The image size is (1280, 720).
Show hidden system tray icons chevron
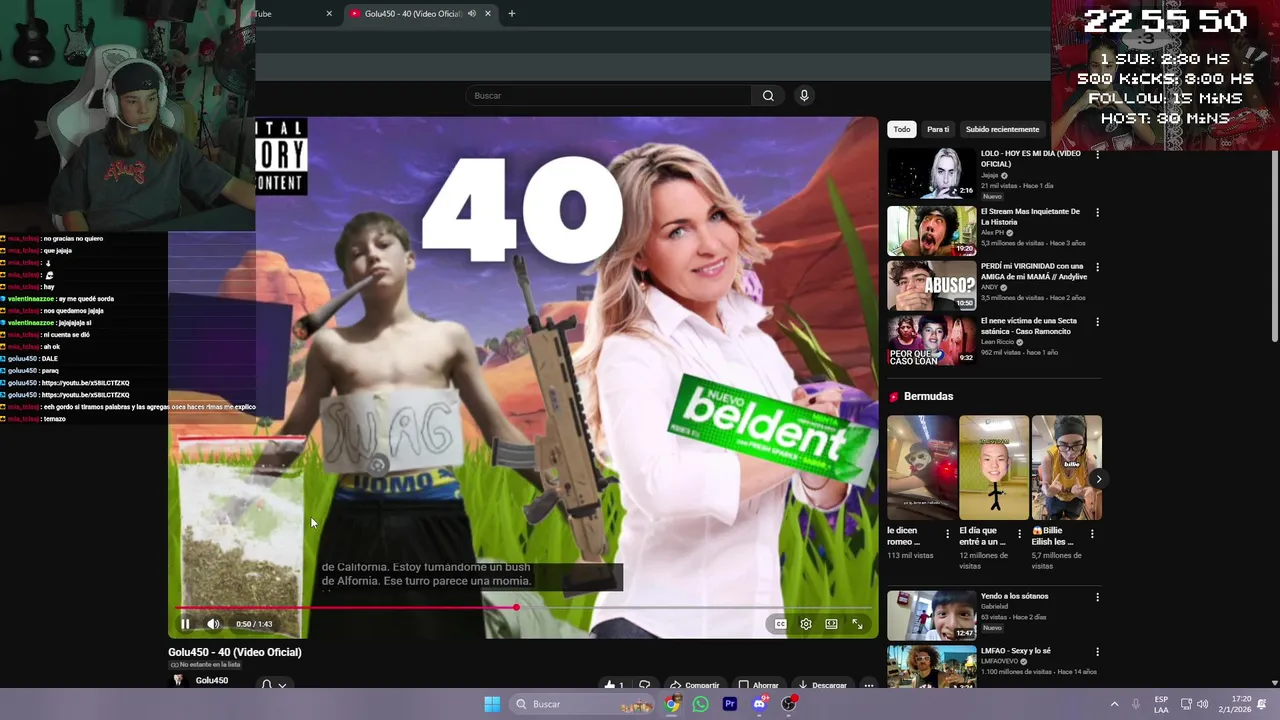pos(1114,704)
